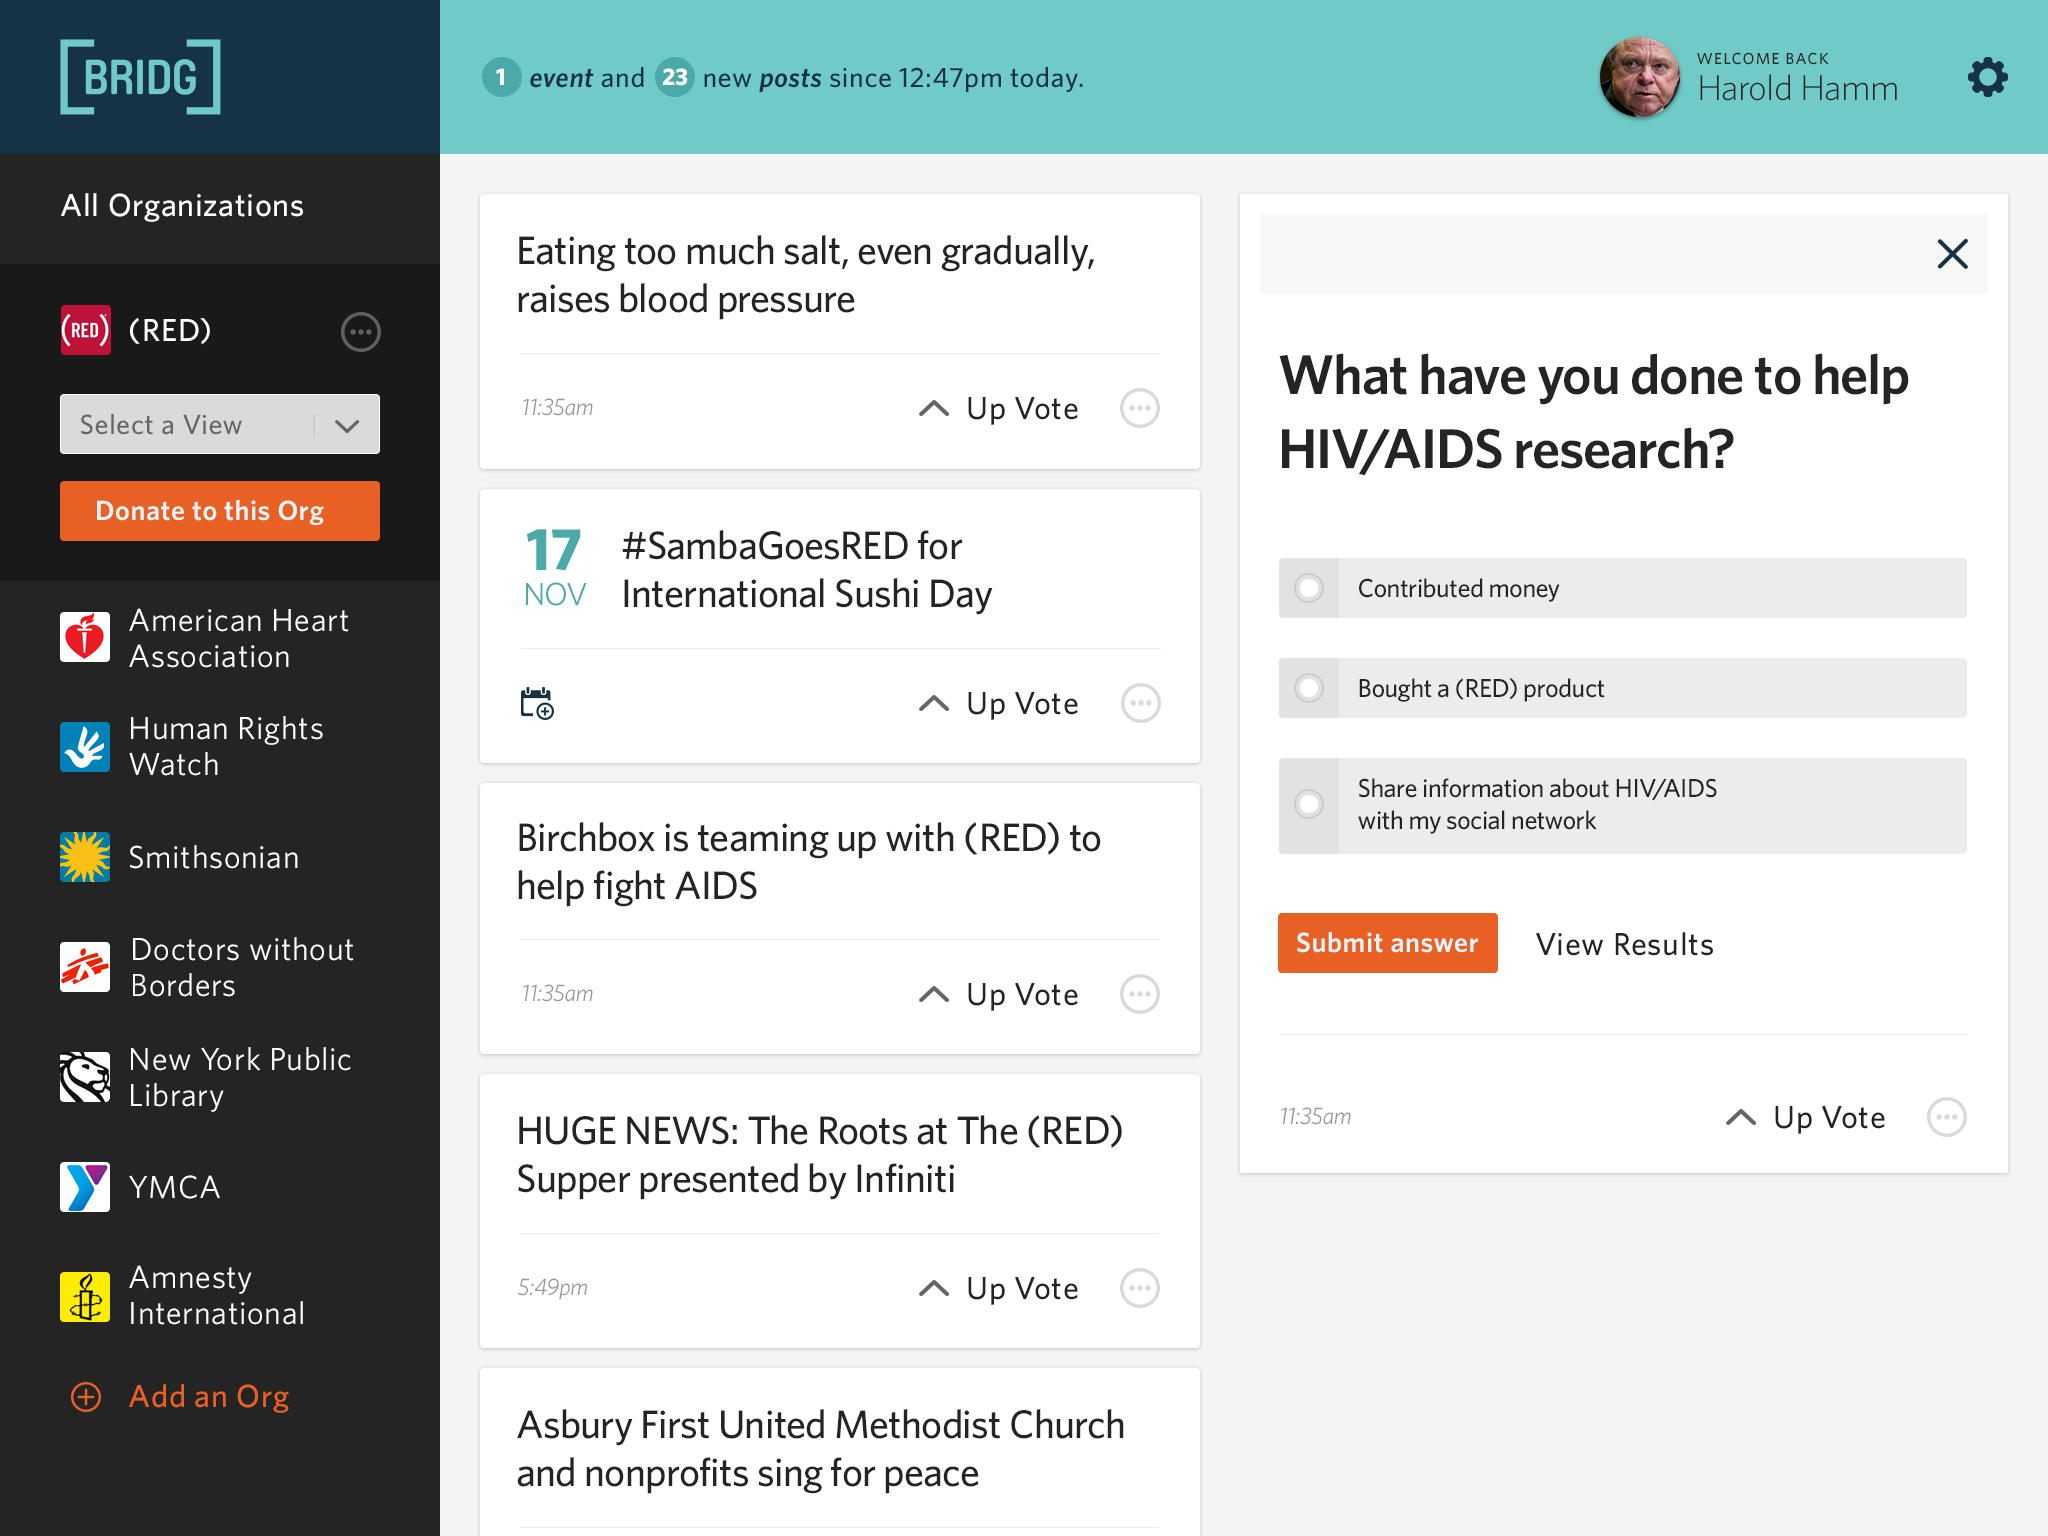Click Harold Hamm user name

click(x=1797, y=89)
